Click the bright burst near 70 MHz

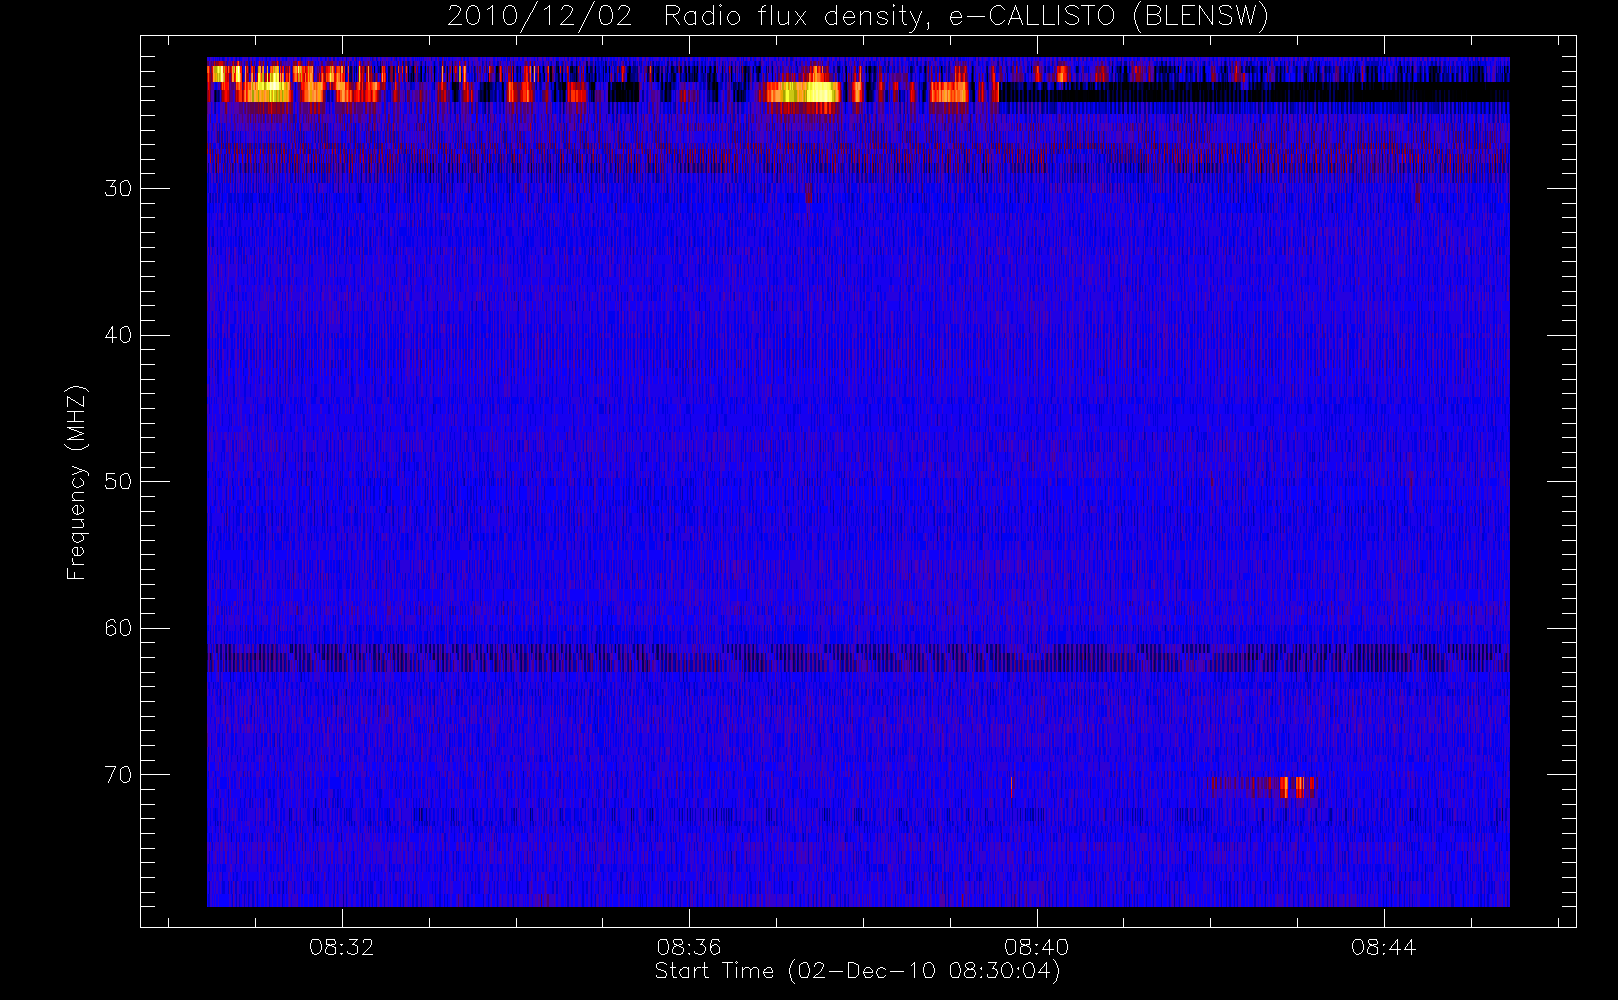click(x=1295, y=787)
